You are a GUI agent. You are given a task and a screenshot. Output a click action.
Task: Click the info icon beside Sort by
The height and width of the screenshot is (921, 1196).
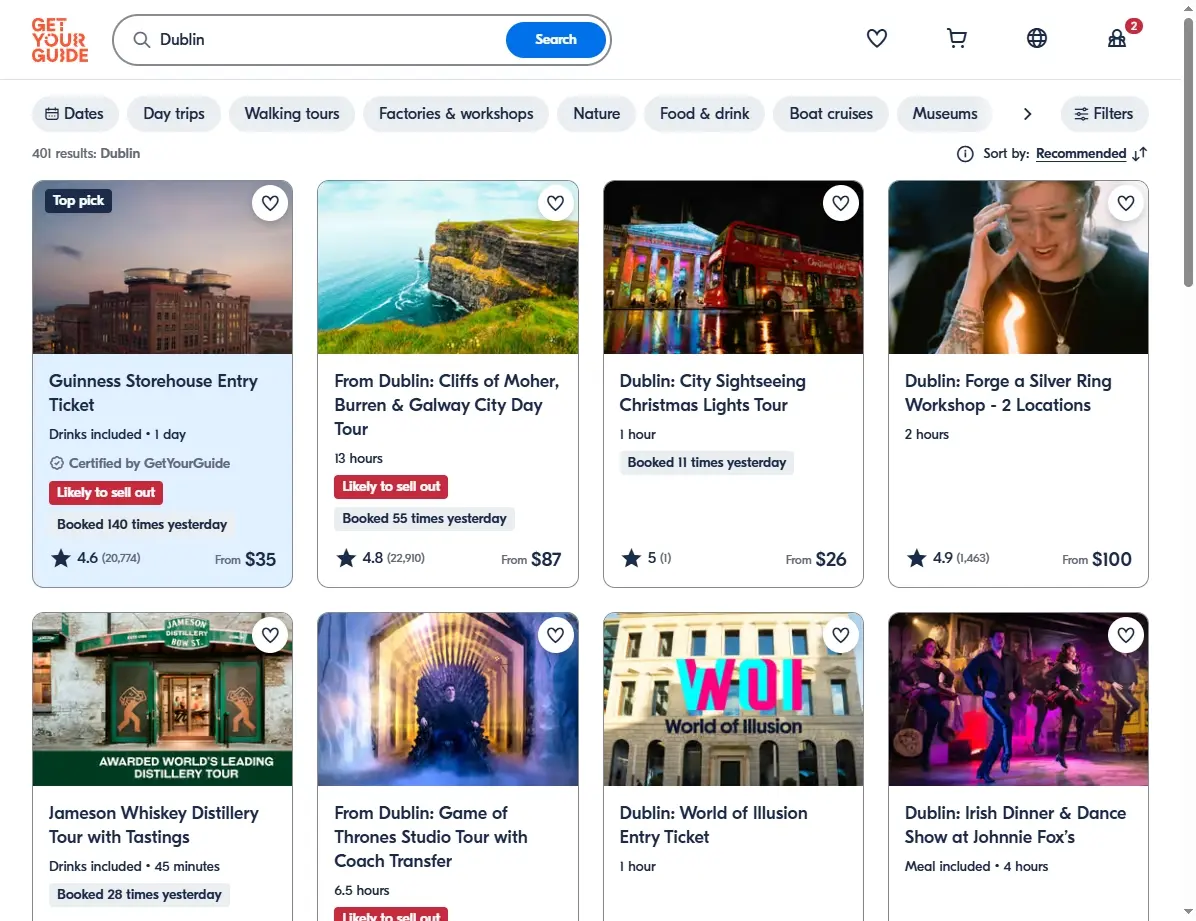(x=965, y=154)
